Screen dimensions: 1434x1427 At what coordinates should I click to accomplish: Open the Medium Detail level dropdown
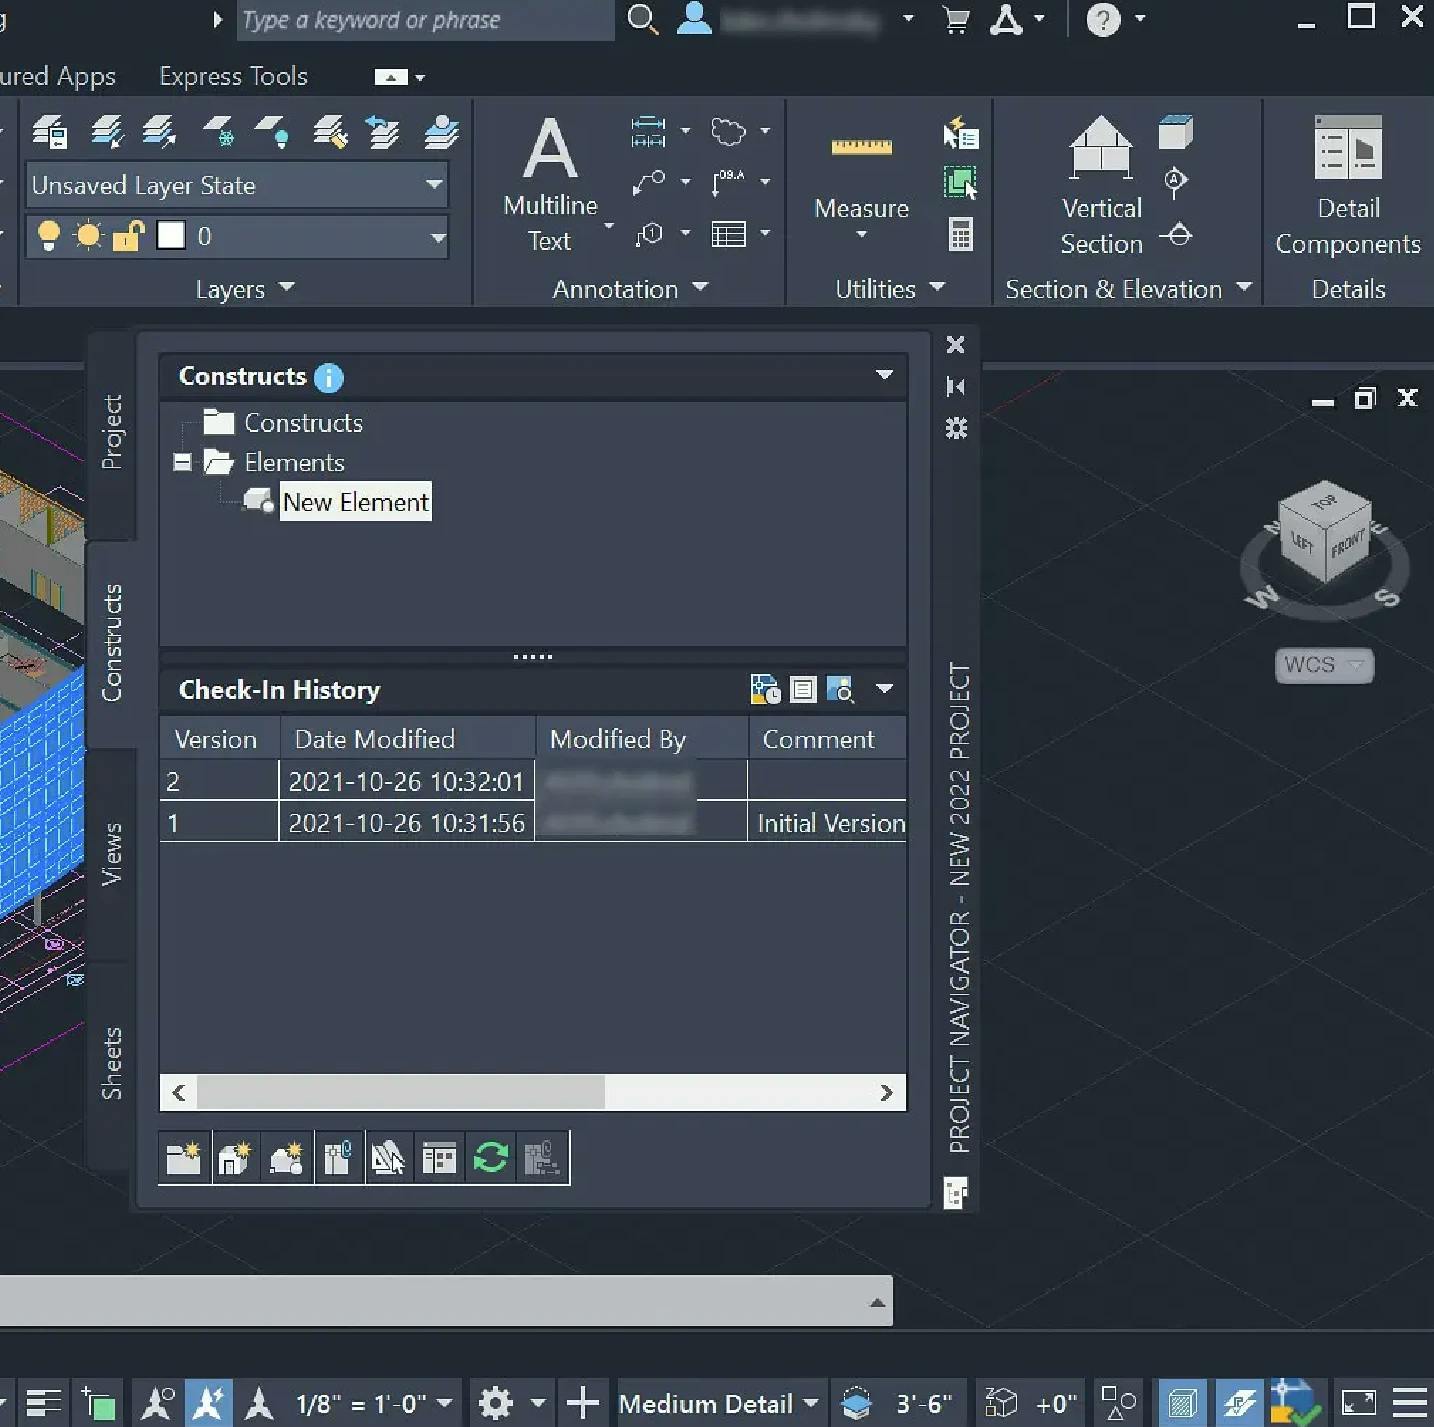click(718, 1403)
